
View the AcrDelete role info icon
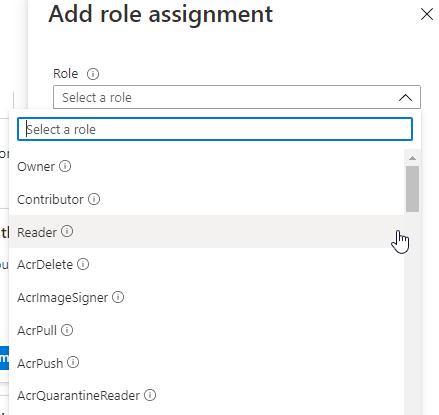pos(83,264)
